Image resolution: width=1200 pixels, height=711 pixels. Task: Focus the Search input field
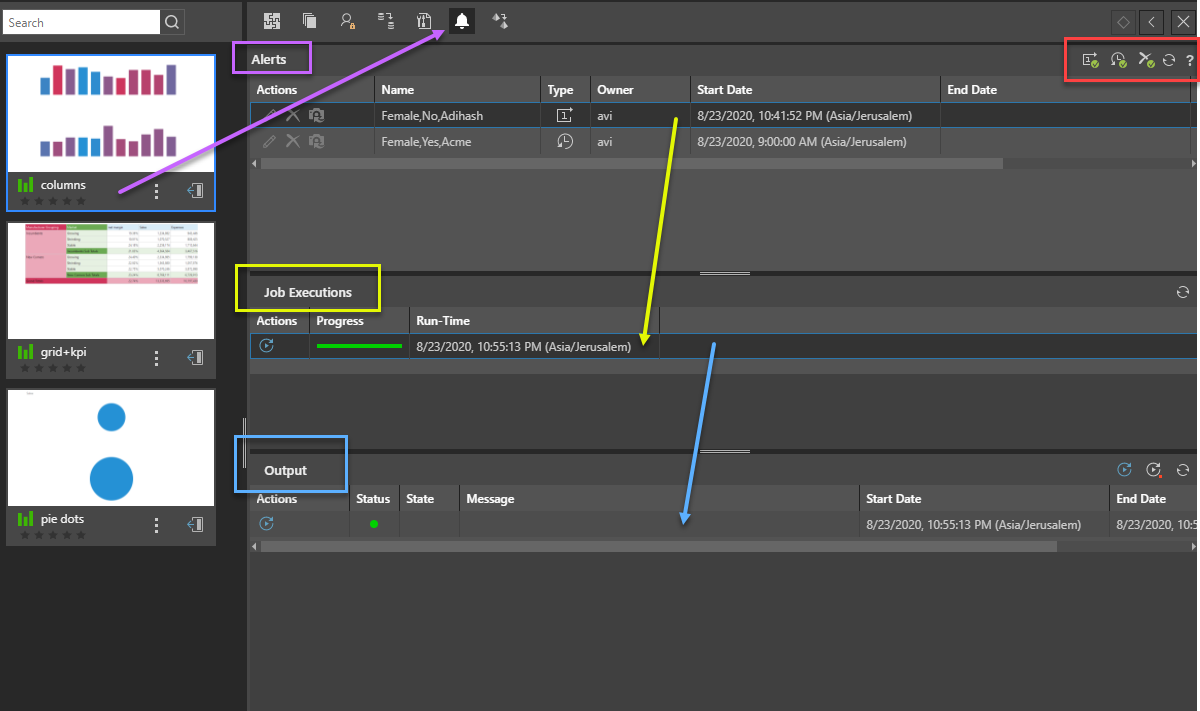[82, 22]
